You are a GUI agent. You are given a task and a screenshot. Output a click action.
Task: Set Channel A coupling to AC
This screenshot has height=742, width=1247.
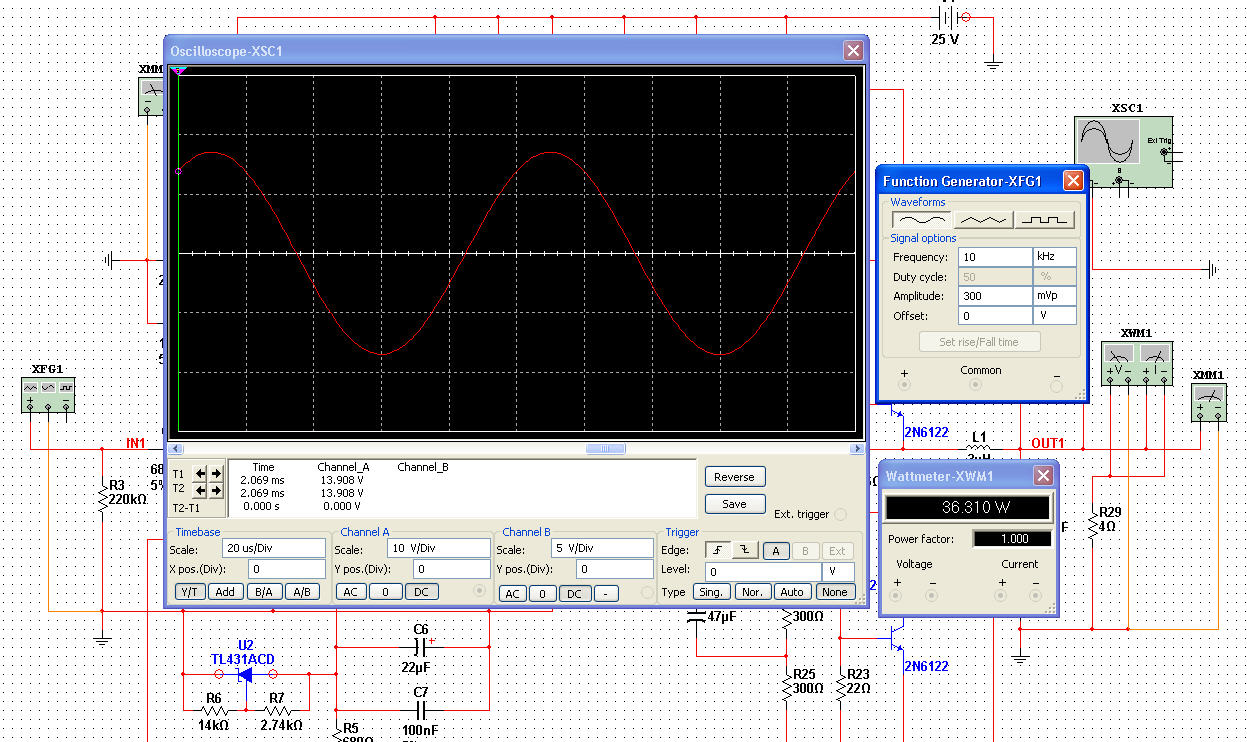pyautogui.click(x=351, y=592)
